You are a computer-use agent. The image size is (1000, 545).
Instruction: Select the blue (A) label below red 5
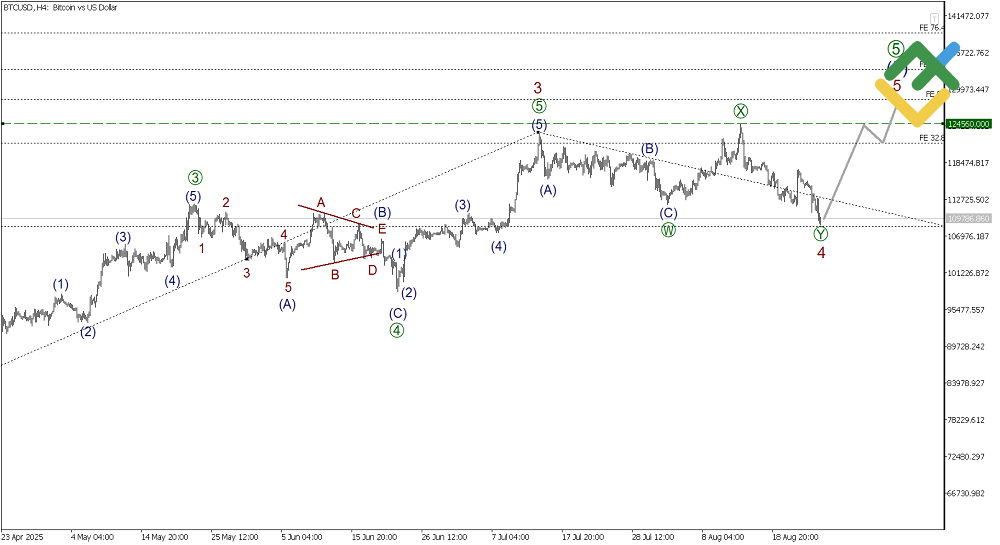tap(287, 305)
